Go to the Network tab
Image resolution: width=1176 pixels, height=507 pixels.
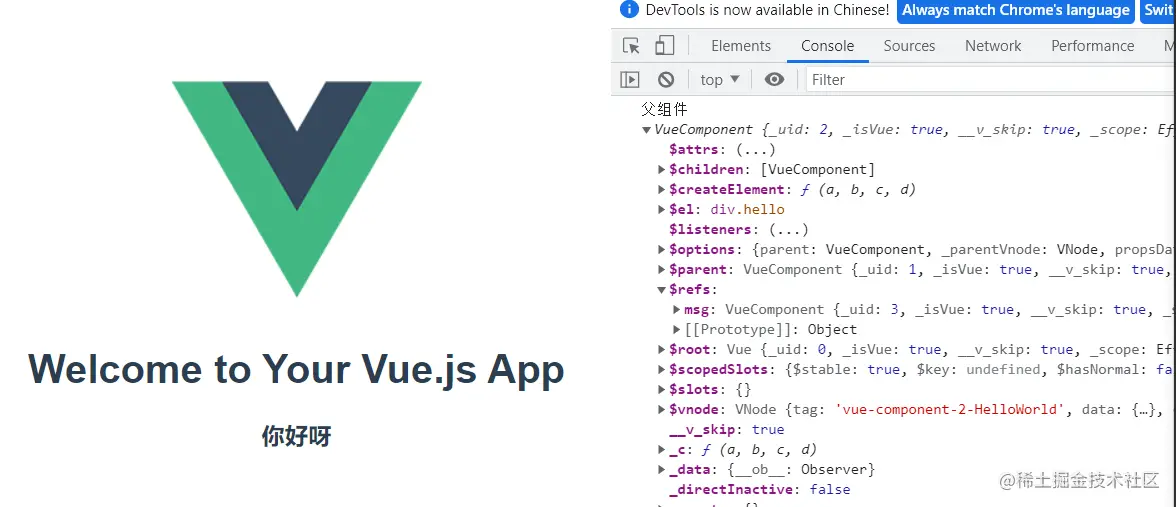click(x=993, y=46)
